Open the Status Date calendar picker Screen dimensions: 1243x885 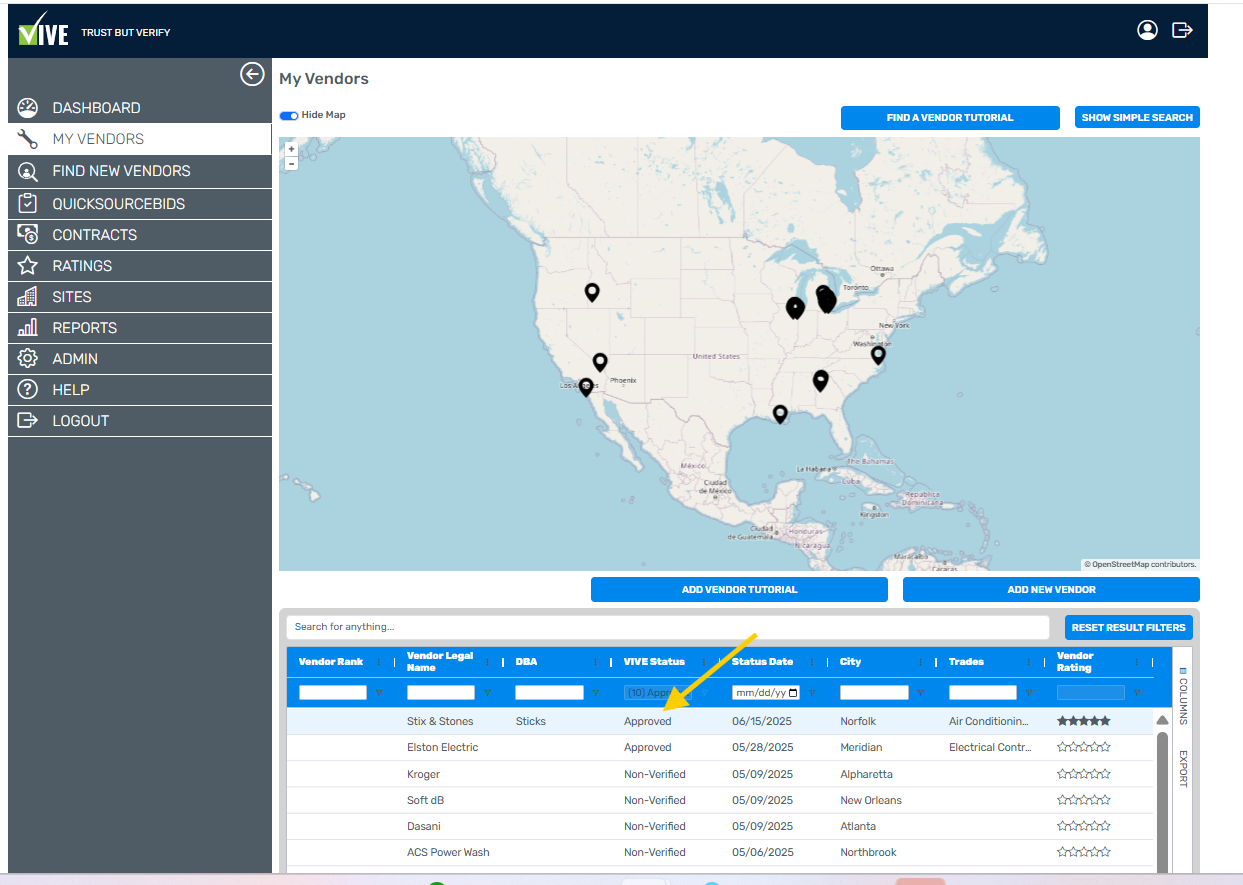coord(793,692)
